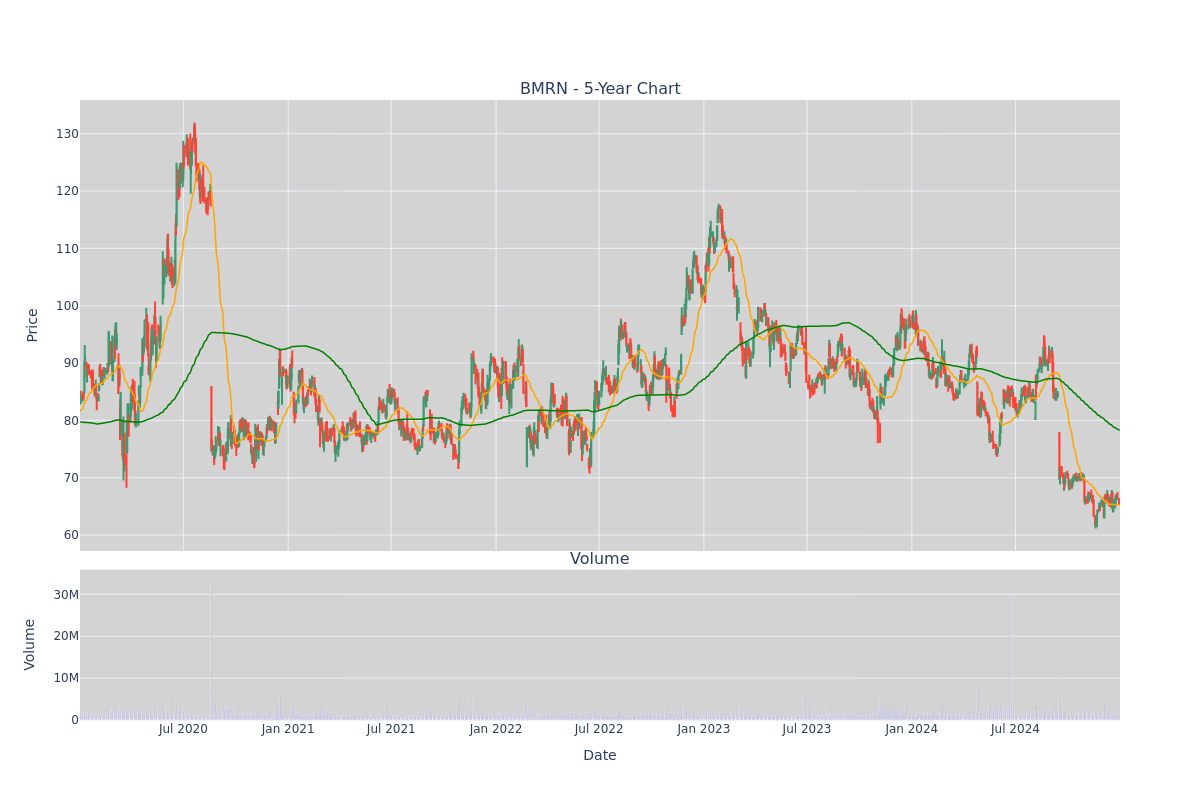
Task: Click the 70 price tick label
Action: pyautogui.click(x=70, y=478)
